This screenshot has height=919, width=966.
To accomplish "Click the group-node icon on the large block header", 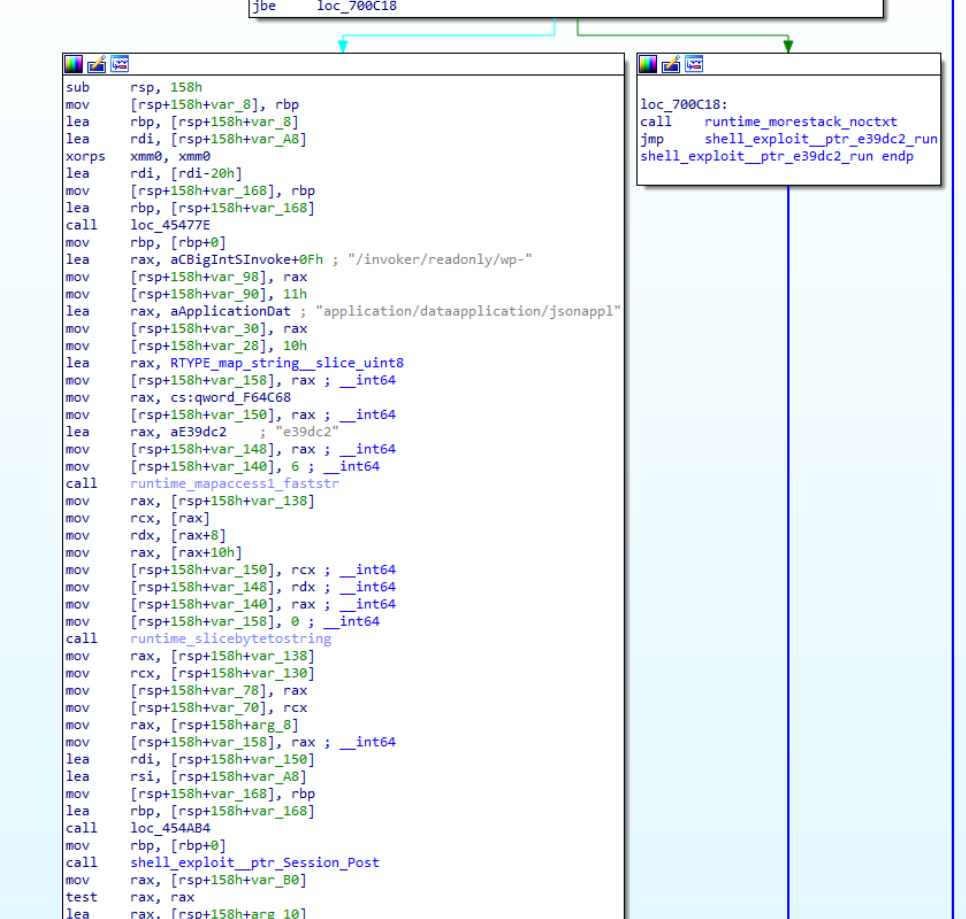I will (x=119, y=63).
